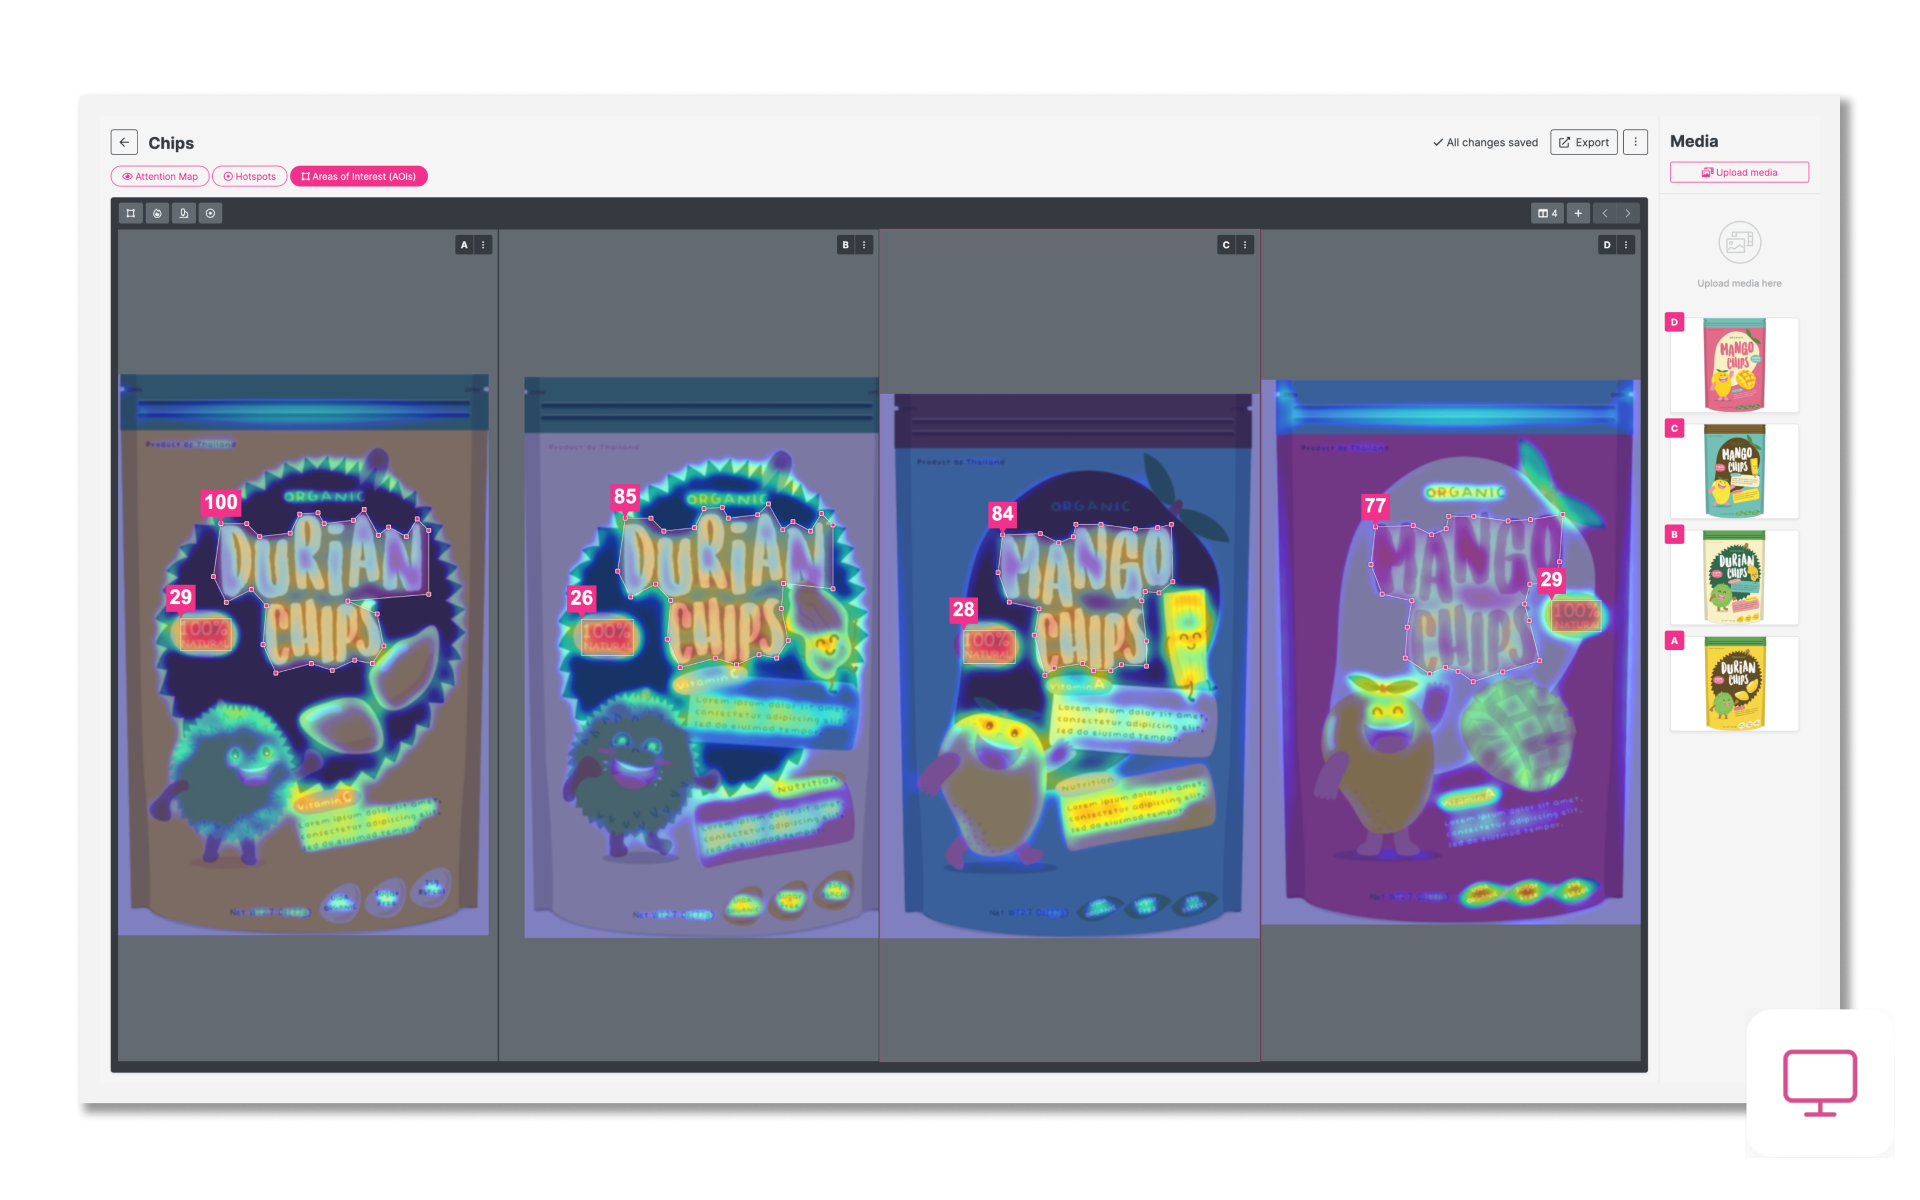The height and width of the screenshot is (1200, 1920).
Task: Add a new column with plus icon
Action: click(x=1578, y=213)
